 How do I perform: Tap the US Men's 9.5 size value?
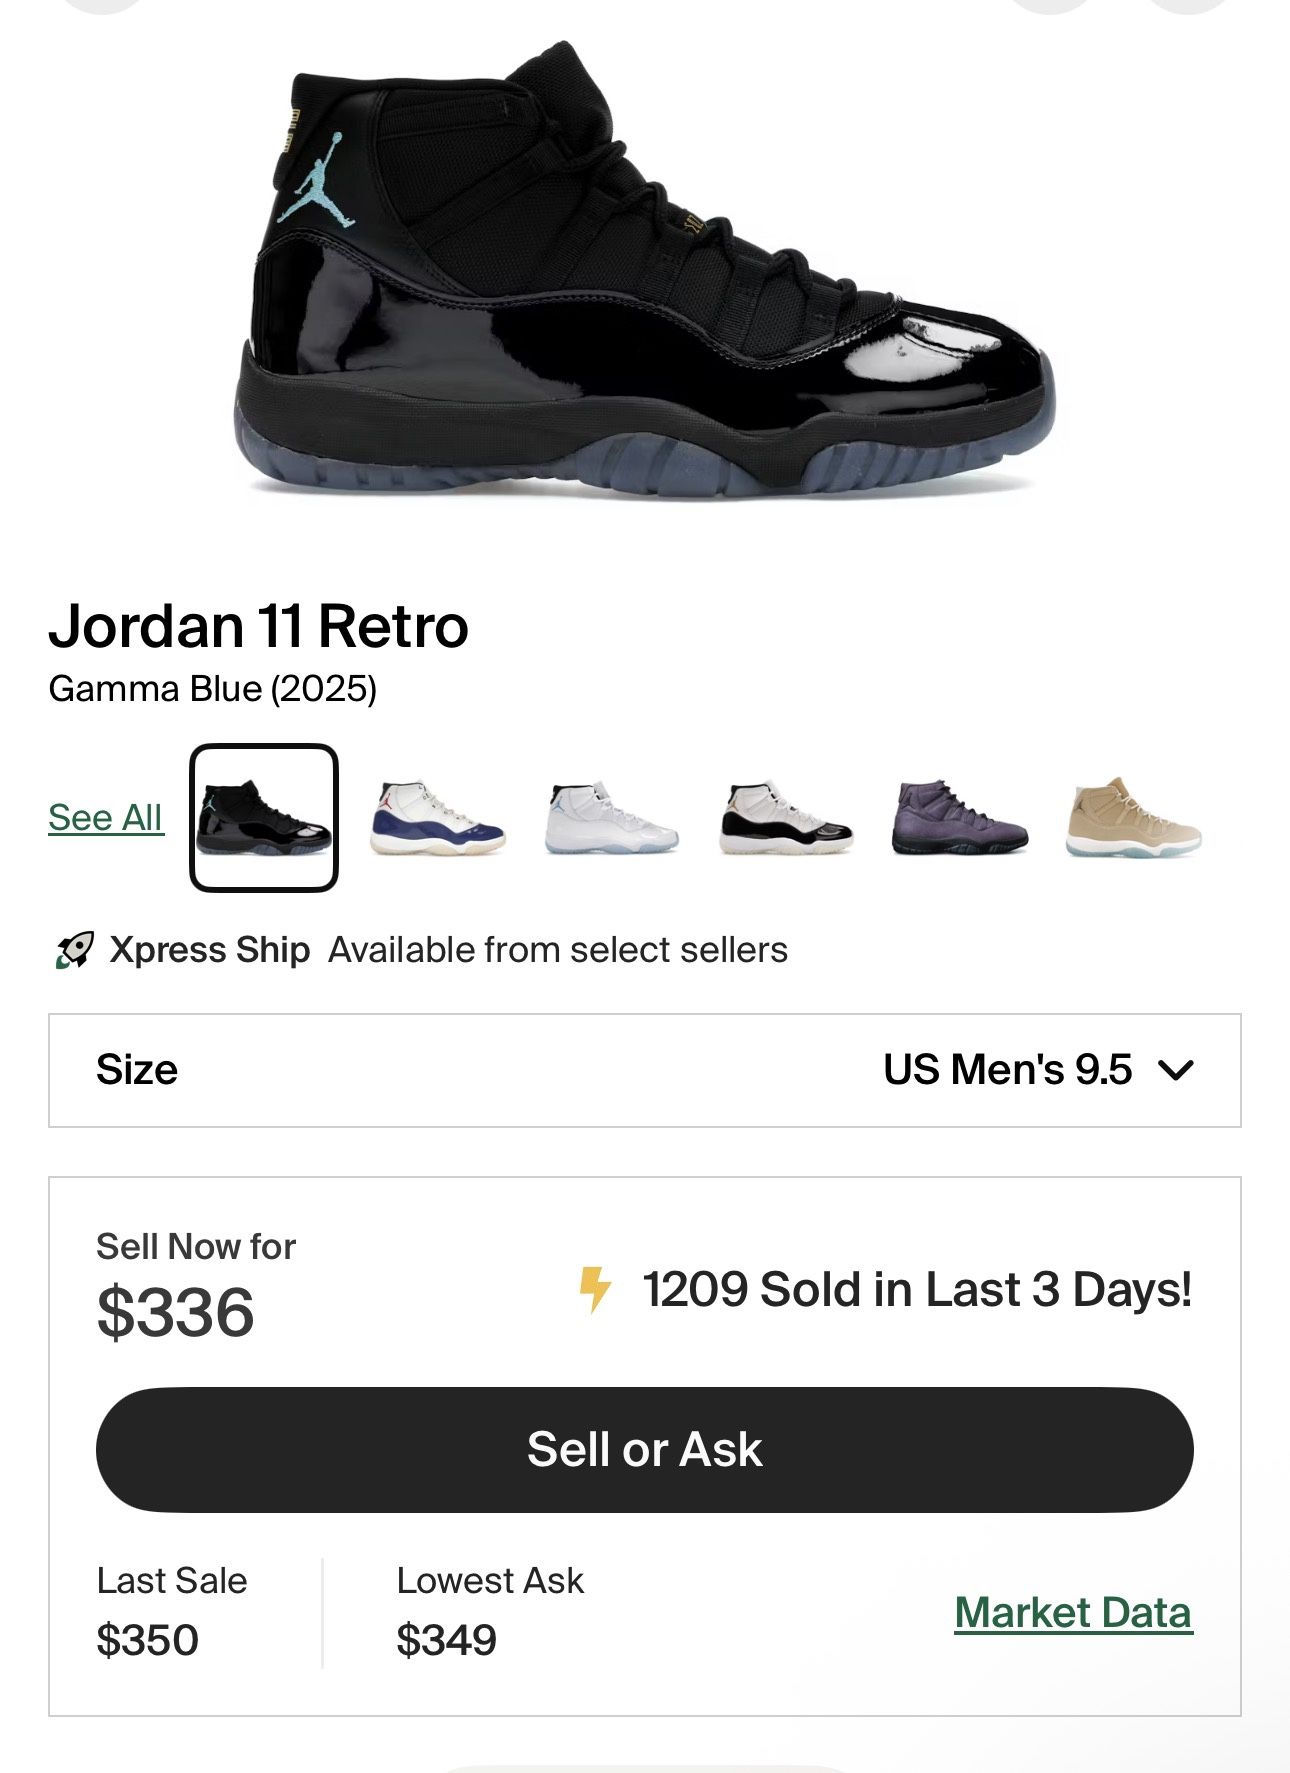point(1007,1070)
